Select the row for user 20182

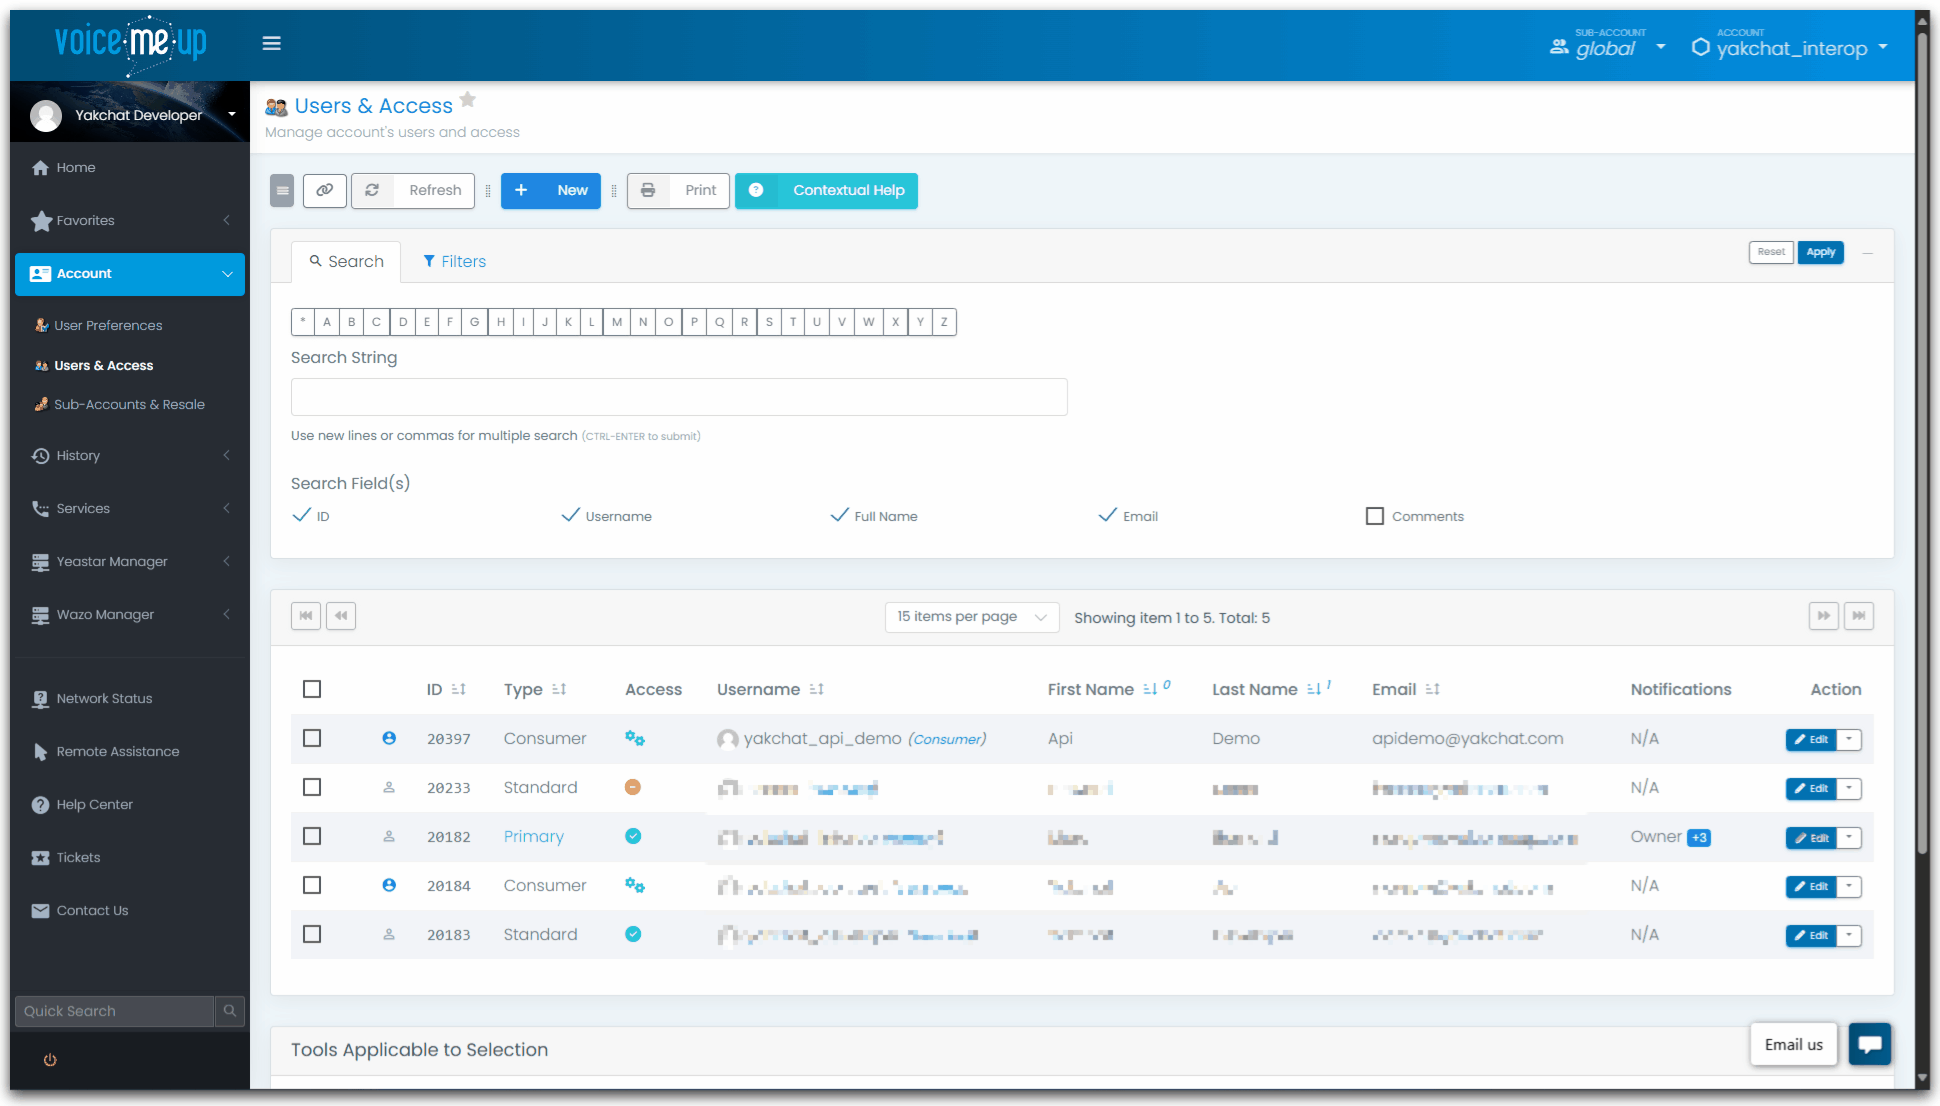click(x=312, y=836)
